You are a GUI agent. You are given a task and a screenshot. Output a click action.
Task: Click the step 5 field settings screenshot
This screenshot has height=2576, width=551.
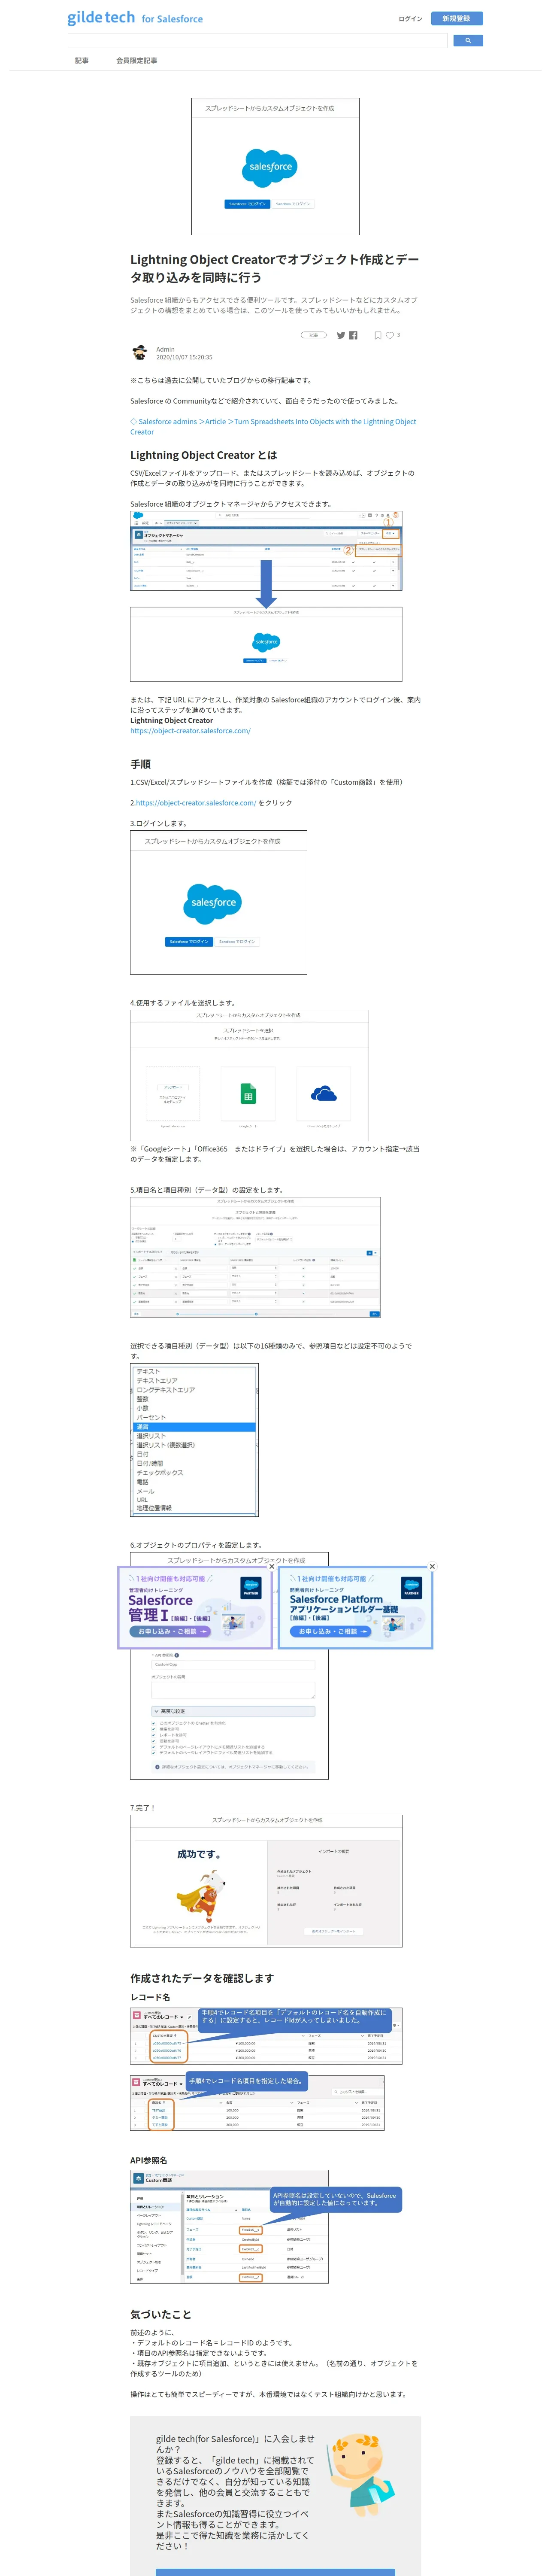coord(255,1258)
